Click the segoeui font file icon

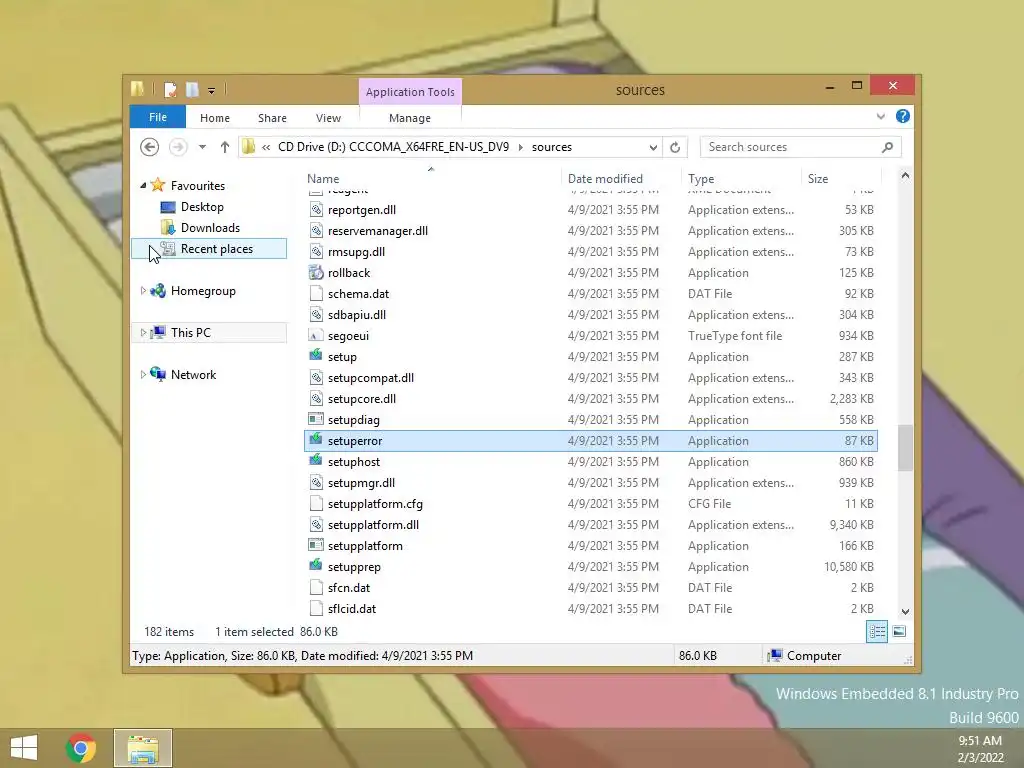tap(316, 335)
